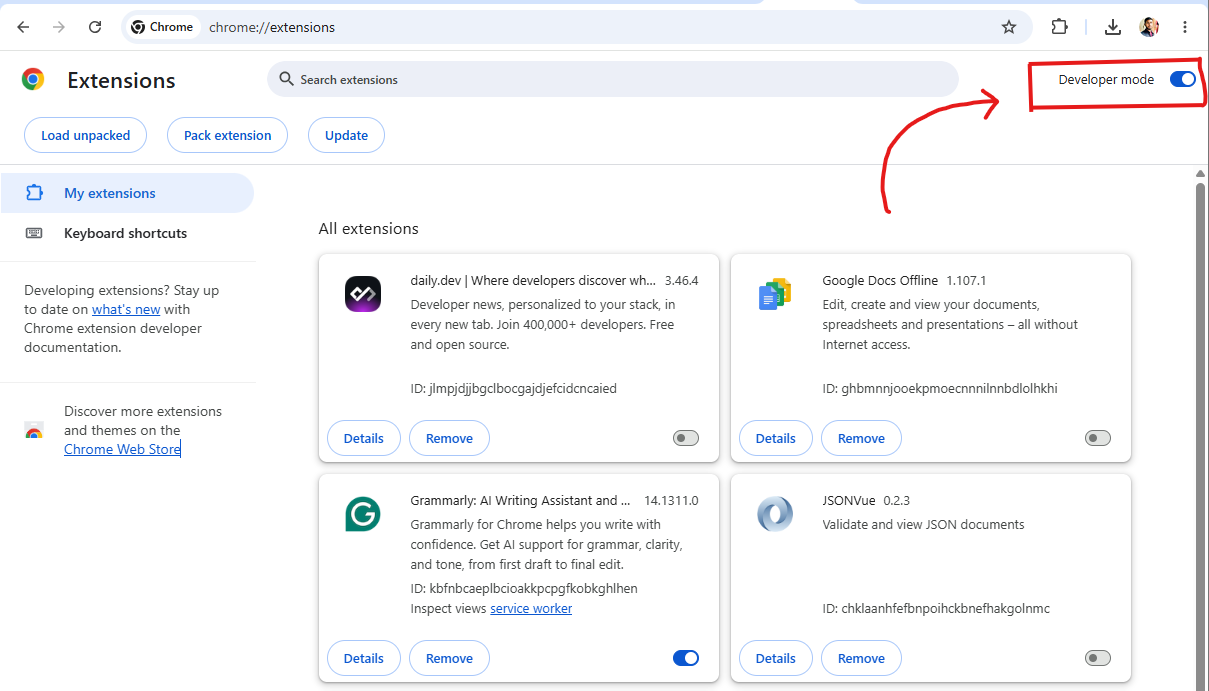The image size is (1209, 691).
Task: Click the All extensions heading
Action: [x=369, y=229]
